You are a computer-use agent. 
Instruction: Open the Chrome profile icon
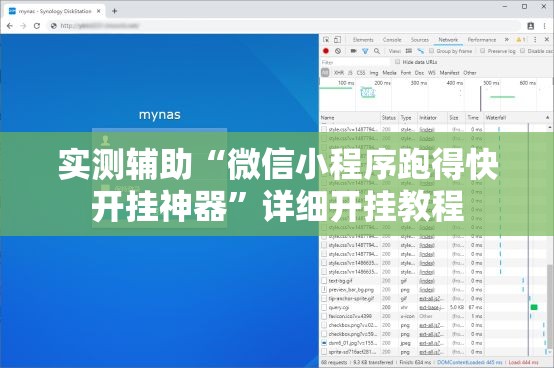[531, 26]
